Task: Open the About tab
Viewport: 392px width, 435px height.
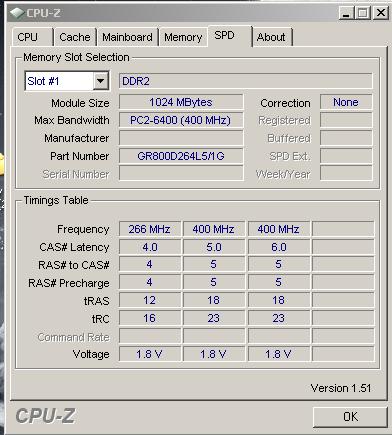Action: coord(272,37)
